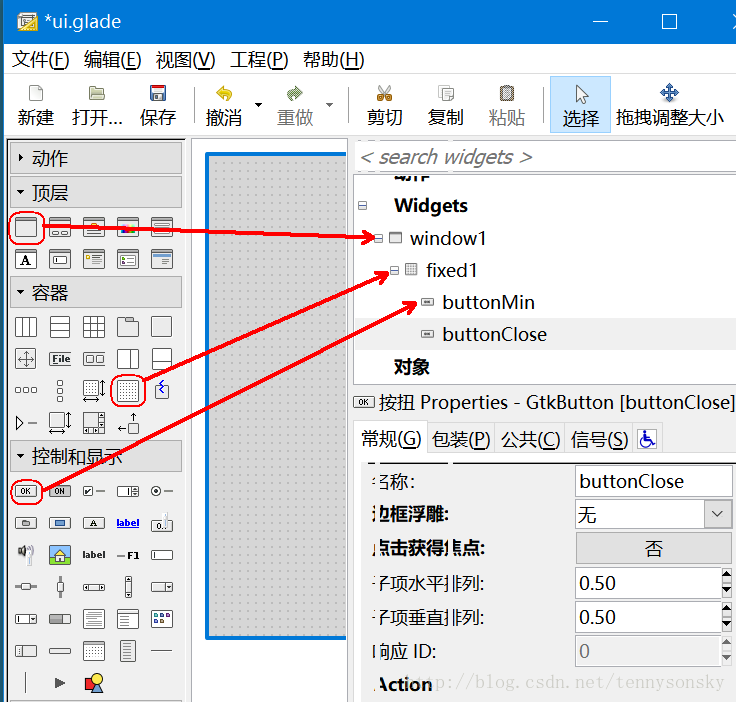
Task: Open the 边框浮雕 combo box
Action: [x=653, y=514]
